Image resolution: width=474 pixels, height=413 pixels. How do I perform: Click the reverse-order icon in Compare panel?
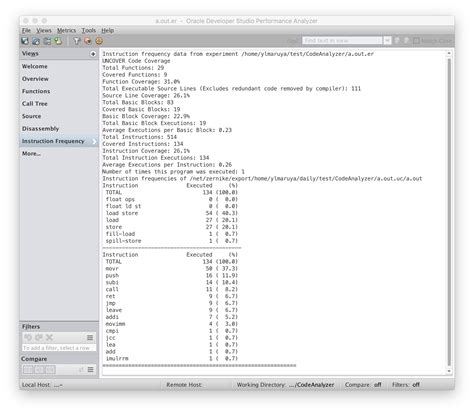coord(81,370)
